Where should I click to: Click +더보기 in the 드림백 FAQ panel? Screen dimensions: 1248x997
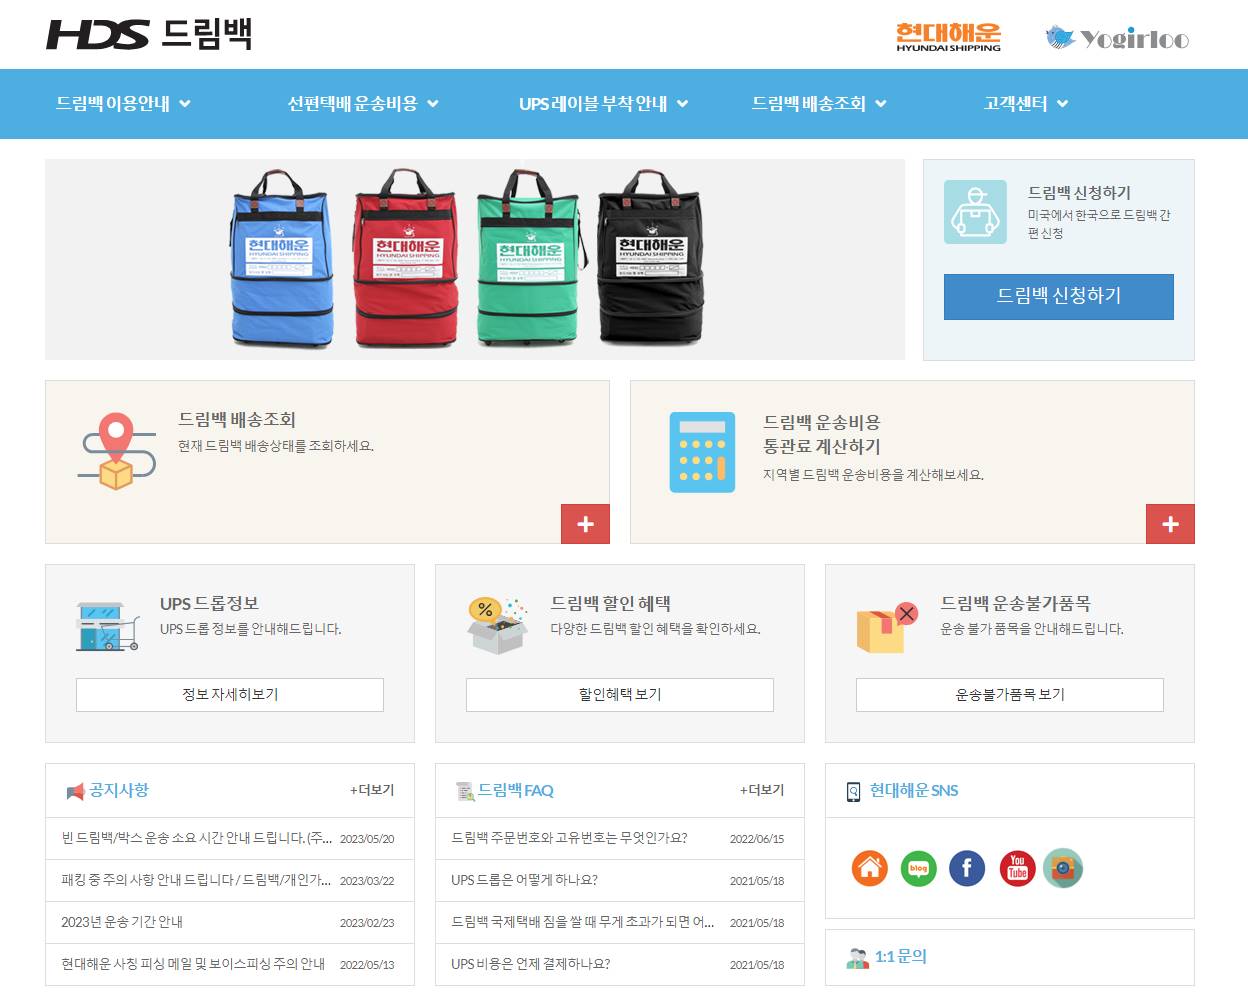coord(762,791)
